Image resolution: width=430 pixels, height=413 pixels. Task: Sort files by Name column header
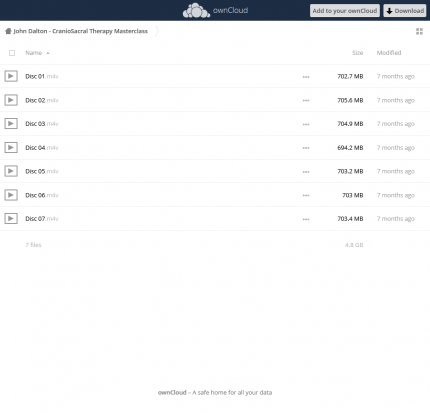coord(34,53)
